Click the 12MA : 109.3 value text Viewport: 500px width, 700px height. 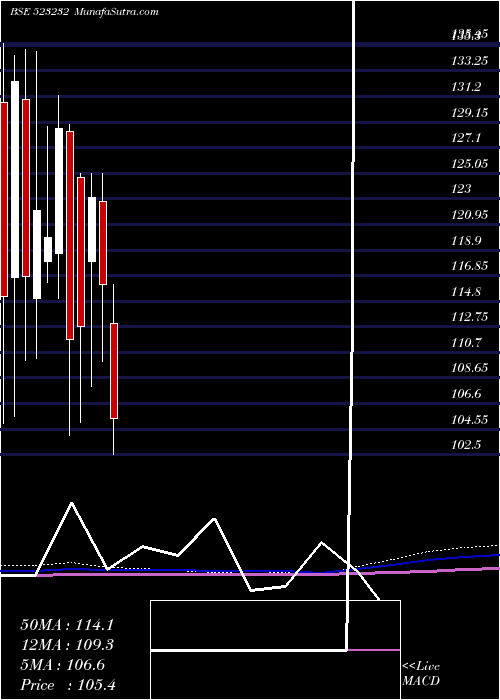67,645
